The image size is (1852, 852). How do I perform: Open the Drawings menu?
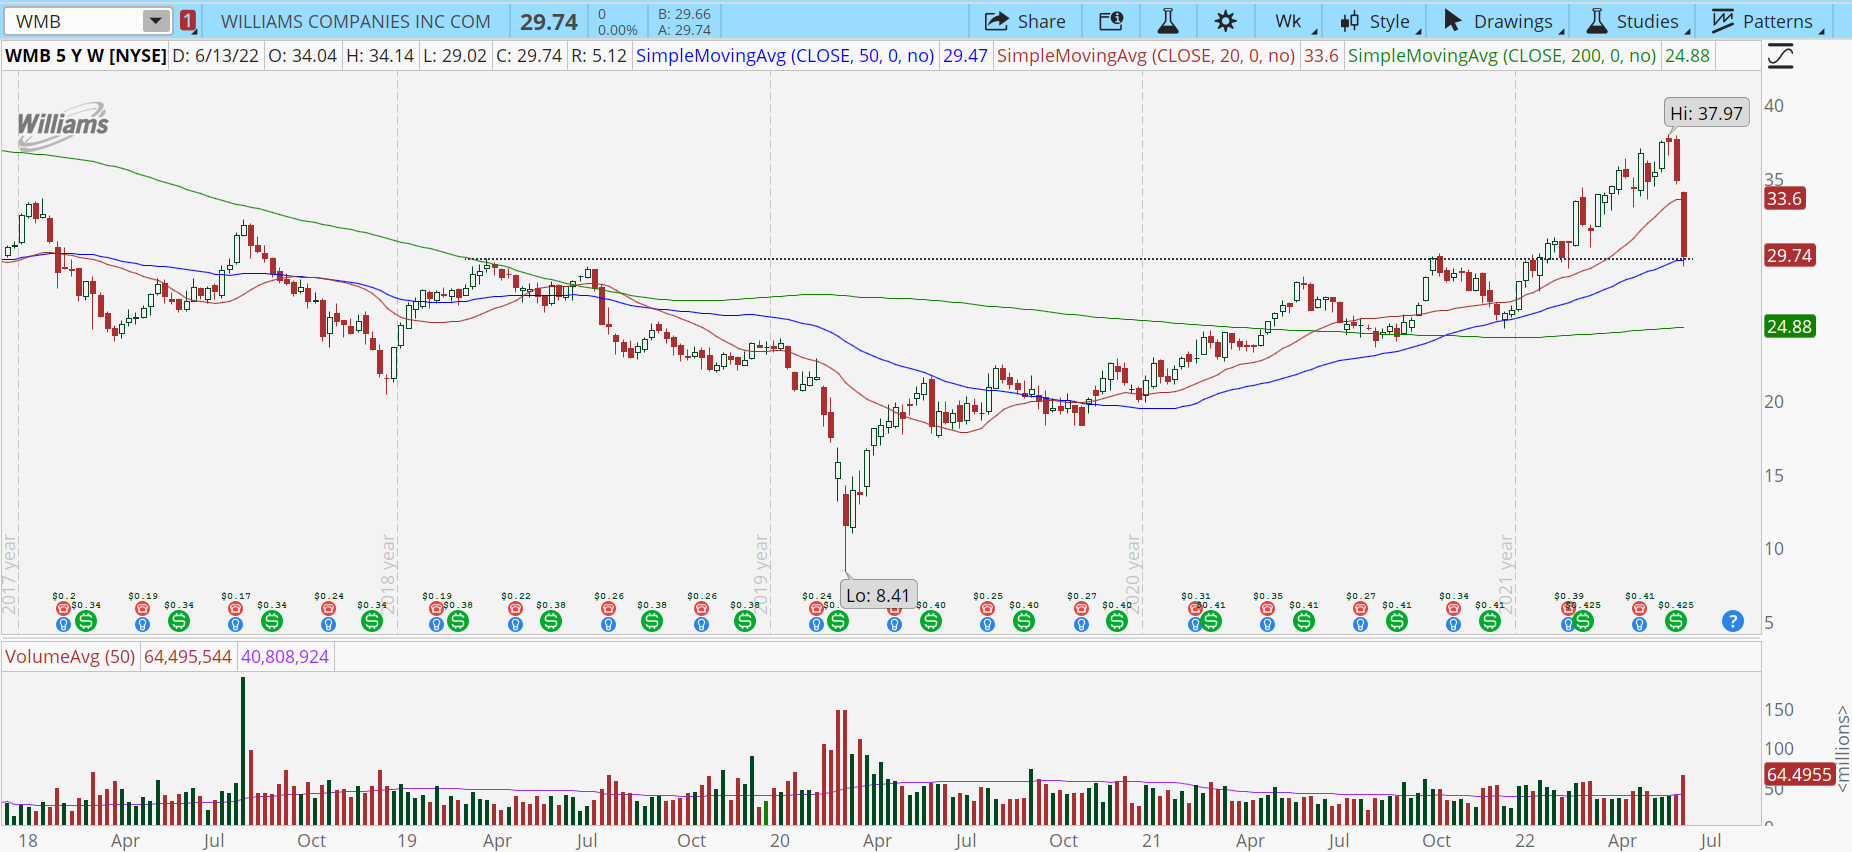[1501, 21]
